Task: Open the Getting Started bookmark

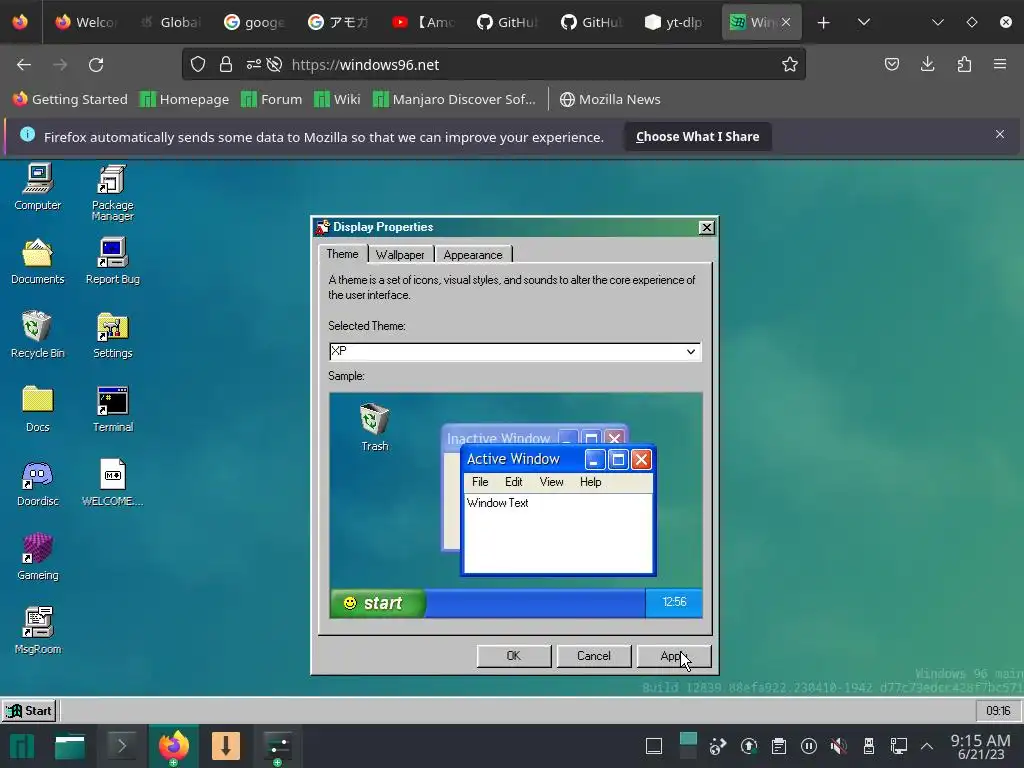Action: pos(70,99)
